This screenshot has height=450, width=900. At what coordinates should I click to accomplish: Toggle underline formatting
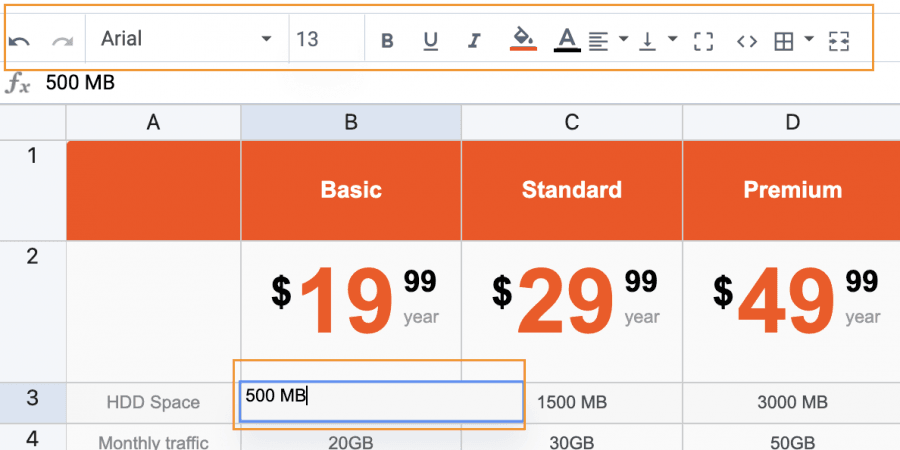(x=431, y=41)
